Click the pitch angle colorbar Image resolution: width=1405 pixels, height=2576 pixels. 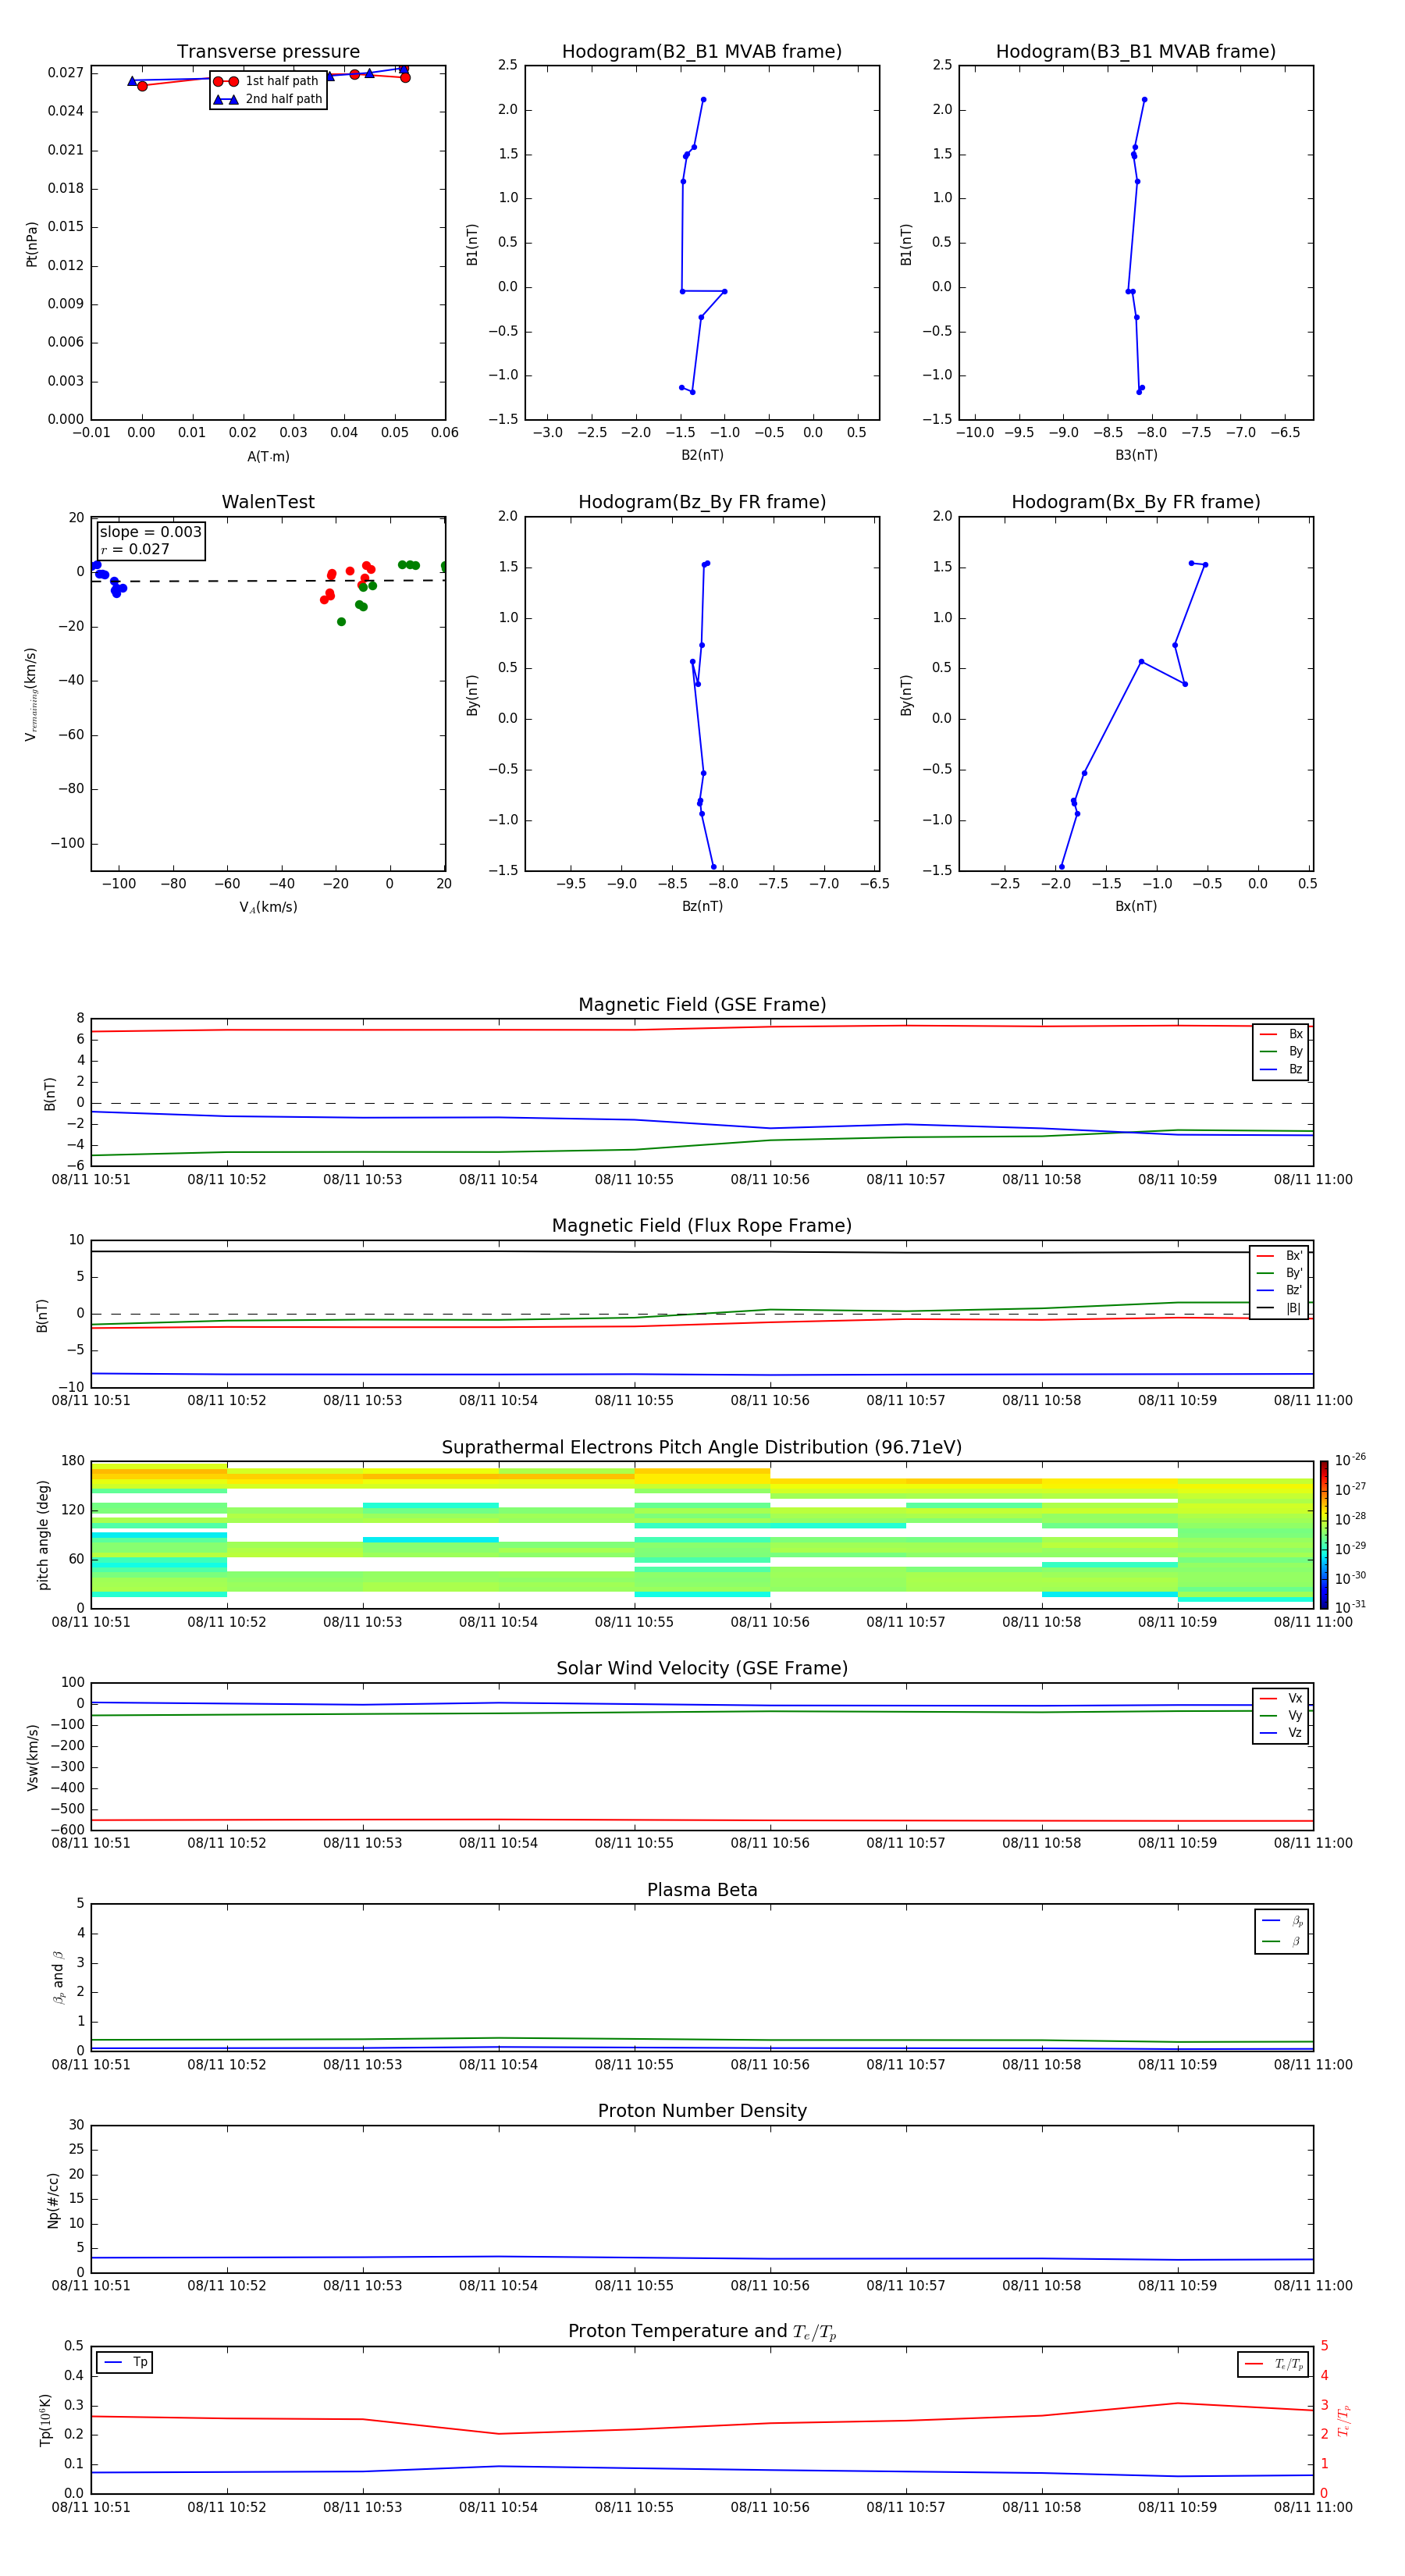tap(1323, 1535)
